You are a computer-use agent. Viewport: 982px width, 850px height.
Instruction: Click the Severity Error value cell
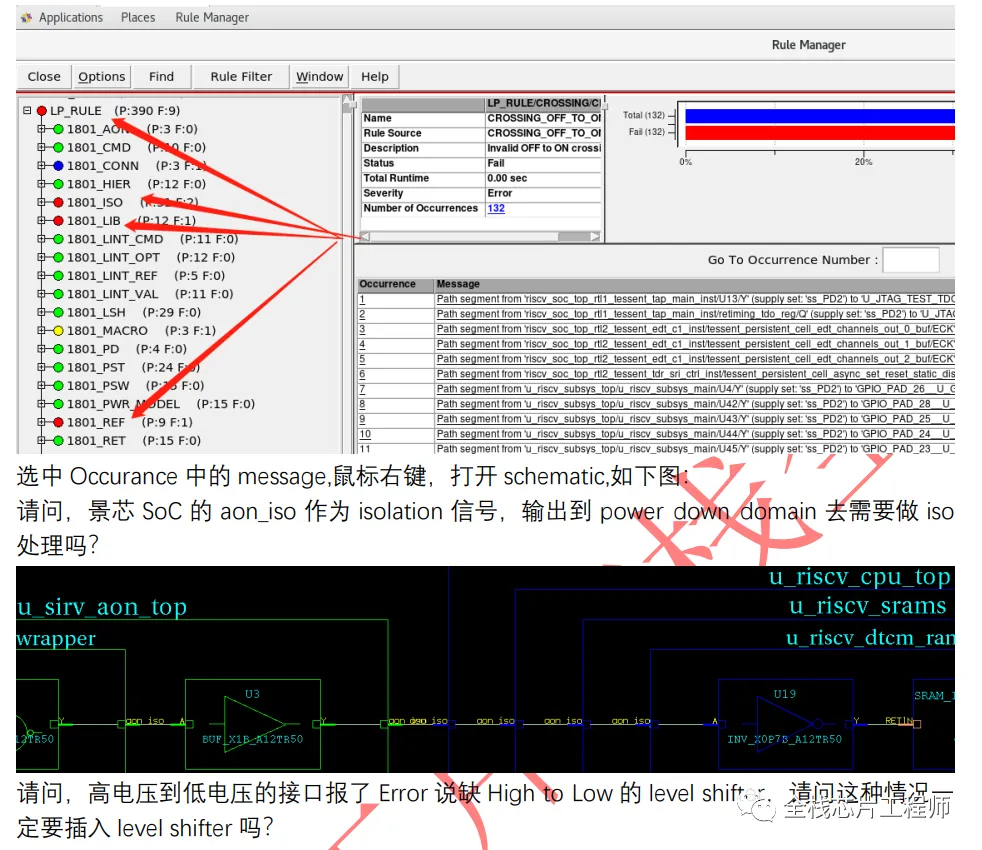pos(544,193)
